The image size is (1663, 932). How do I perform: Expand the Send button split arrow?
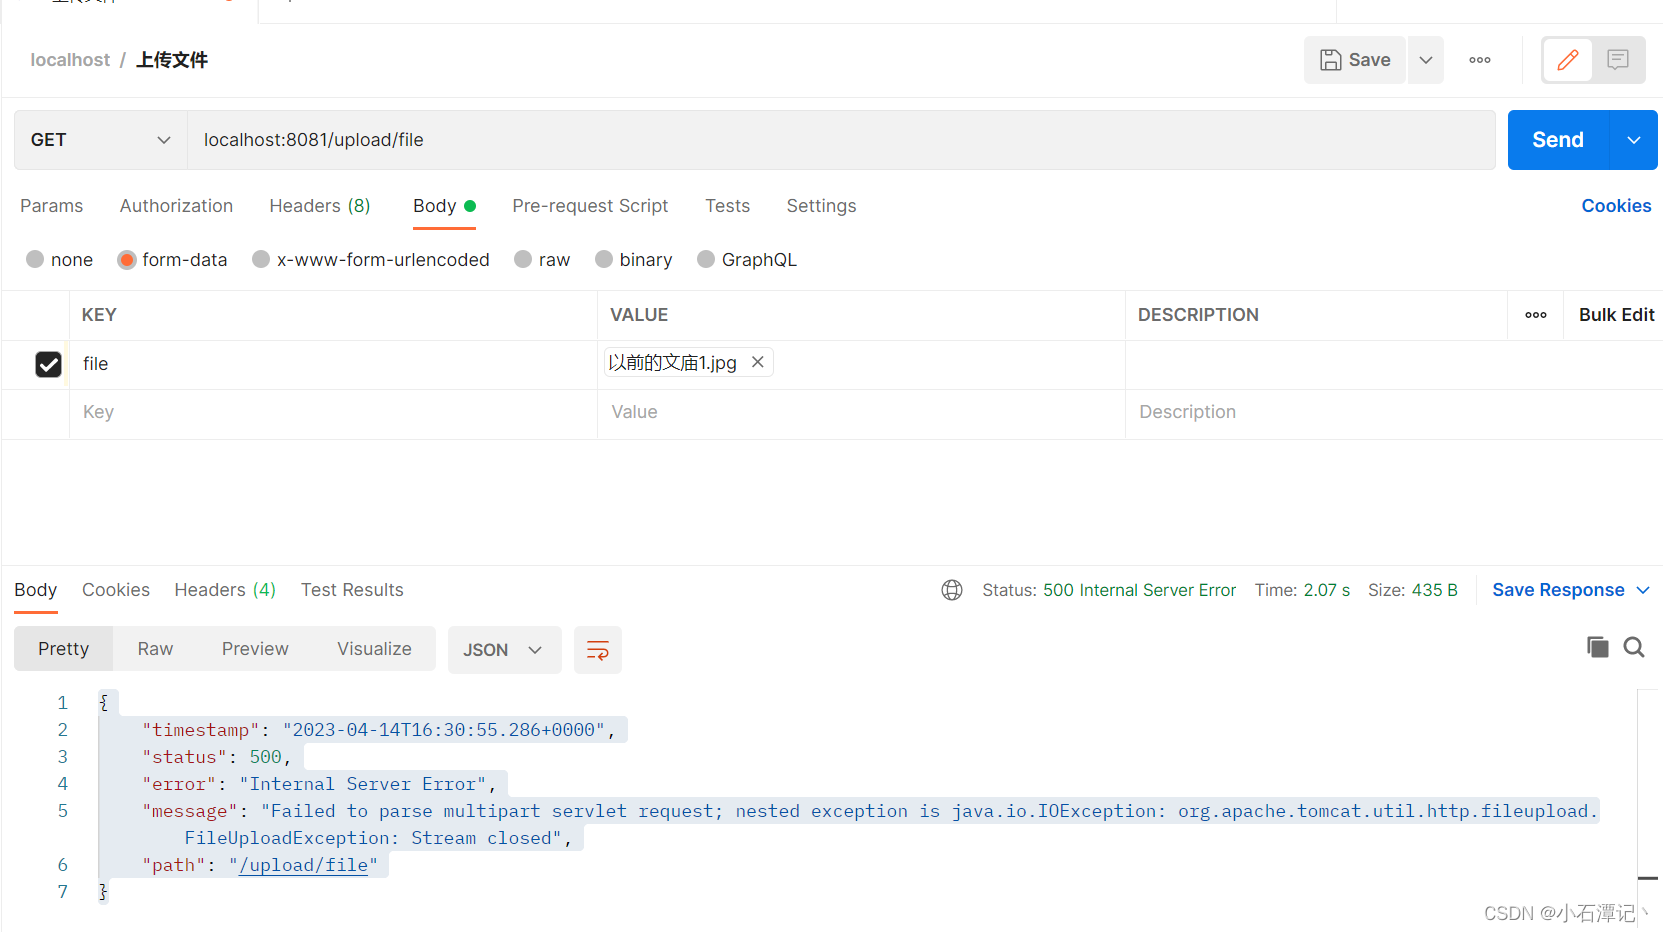coord(1632,140)
